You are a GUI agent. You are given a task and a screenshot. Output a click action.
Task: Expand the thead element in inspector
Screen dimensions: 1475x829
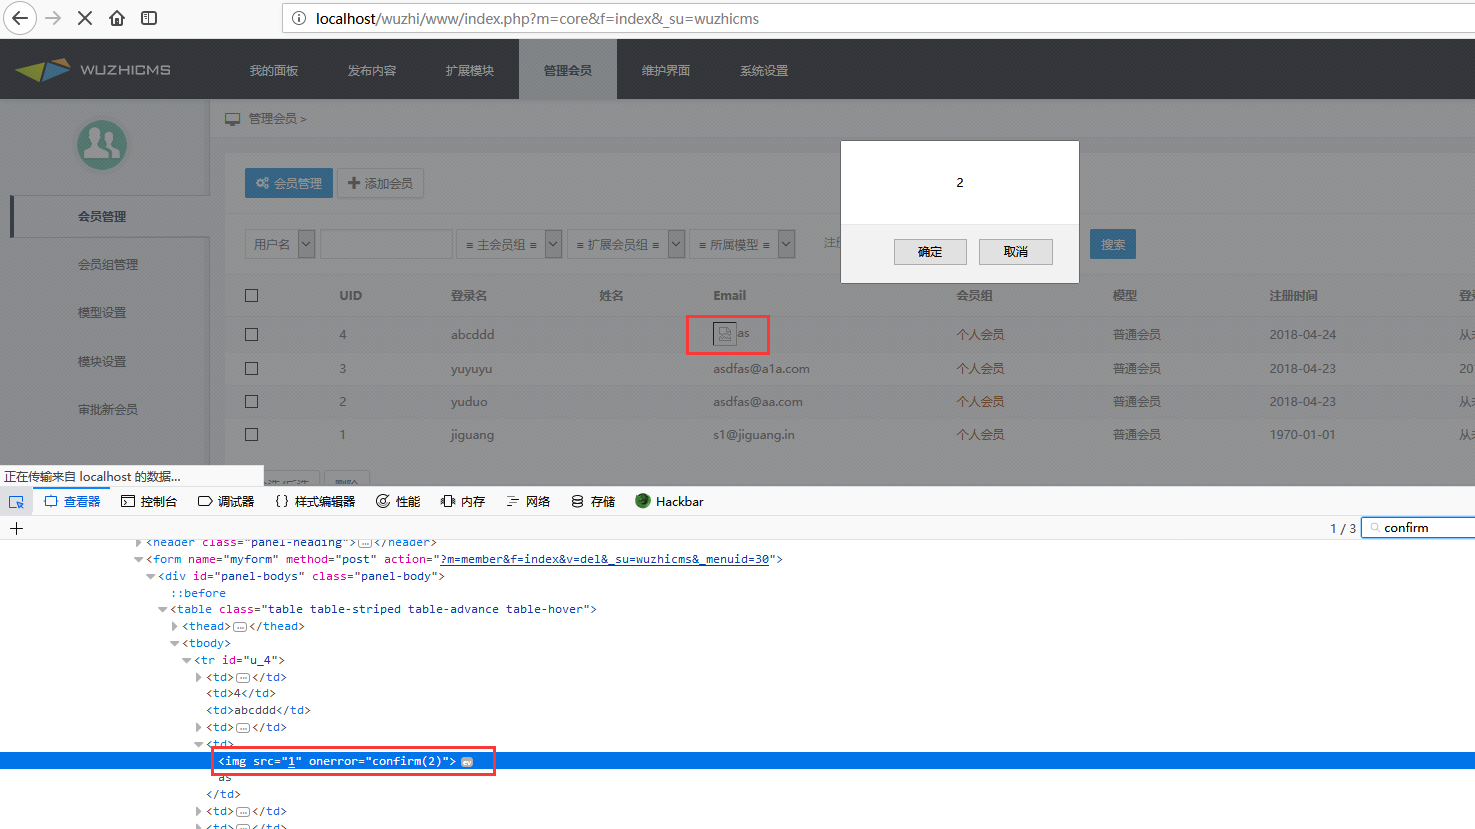(176, 625)
